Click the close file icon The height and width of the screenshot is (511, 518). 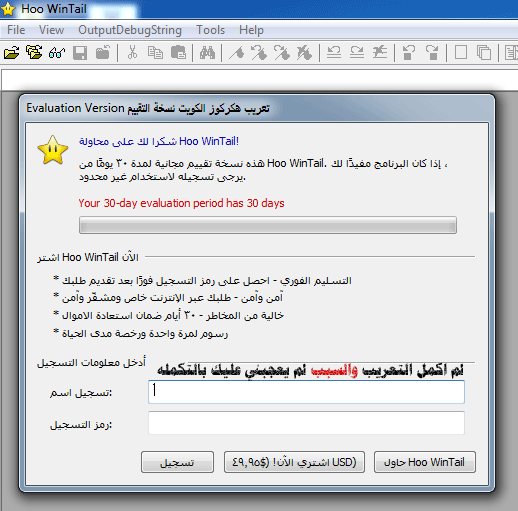[x=103, y=53]
